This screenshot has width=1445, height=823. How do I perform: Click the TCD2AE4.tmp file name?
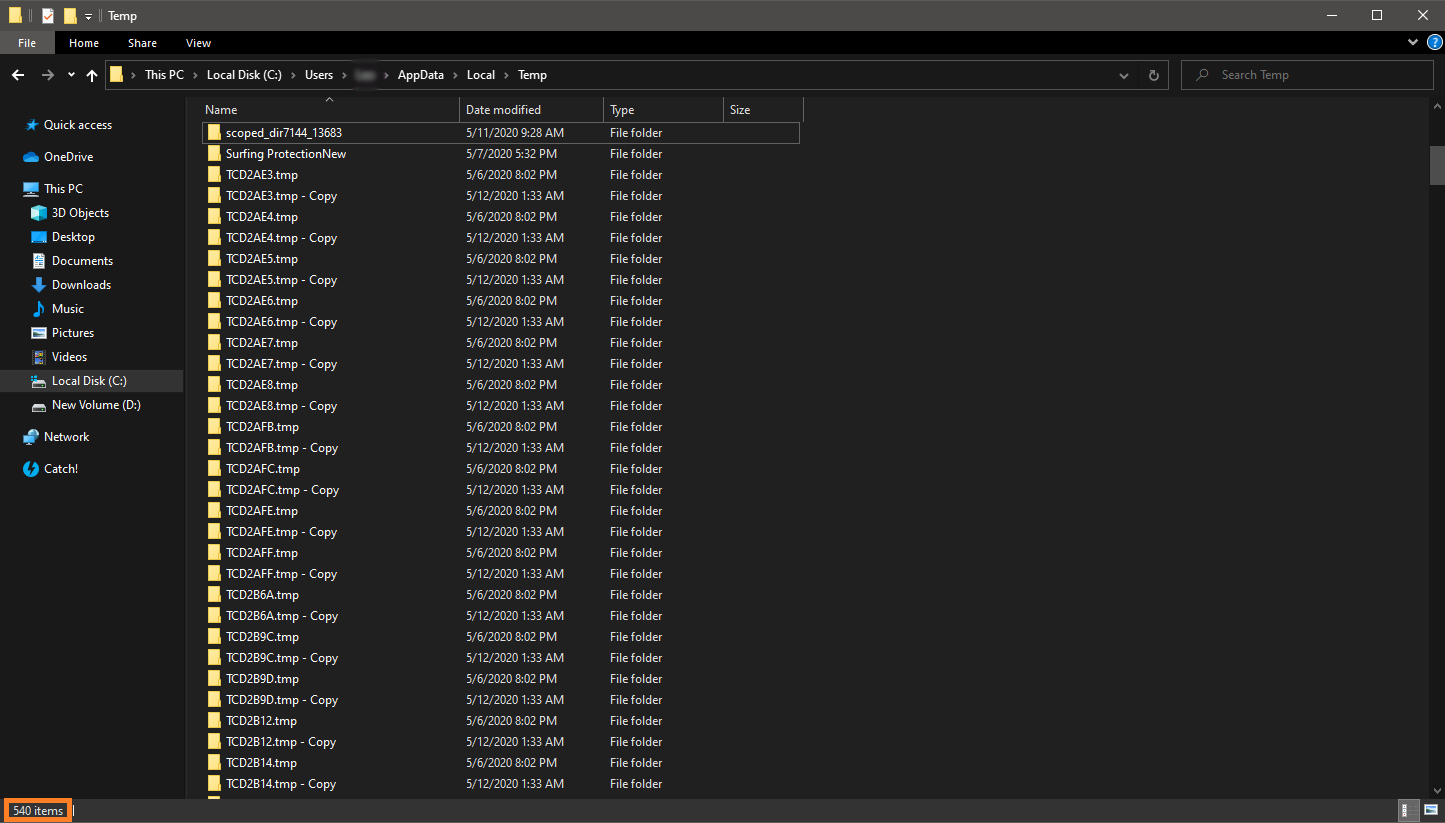click(262, 217)
